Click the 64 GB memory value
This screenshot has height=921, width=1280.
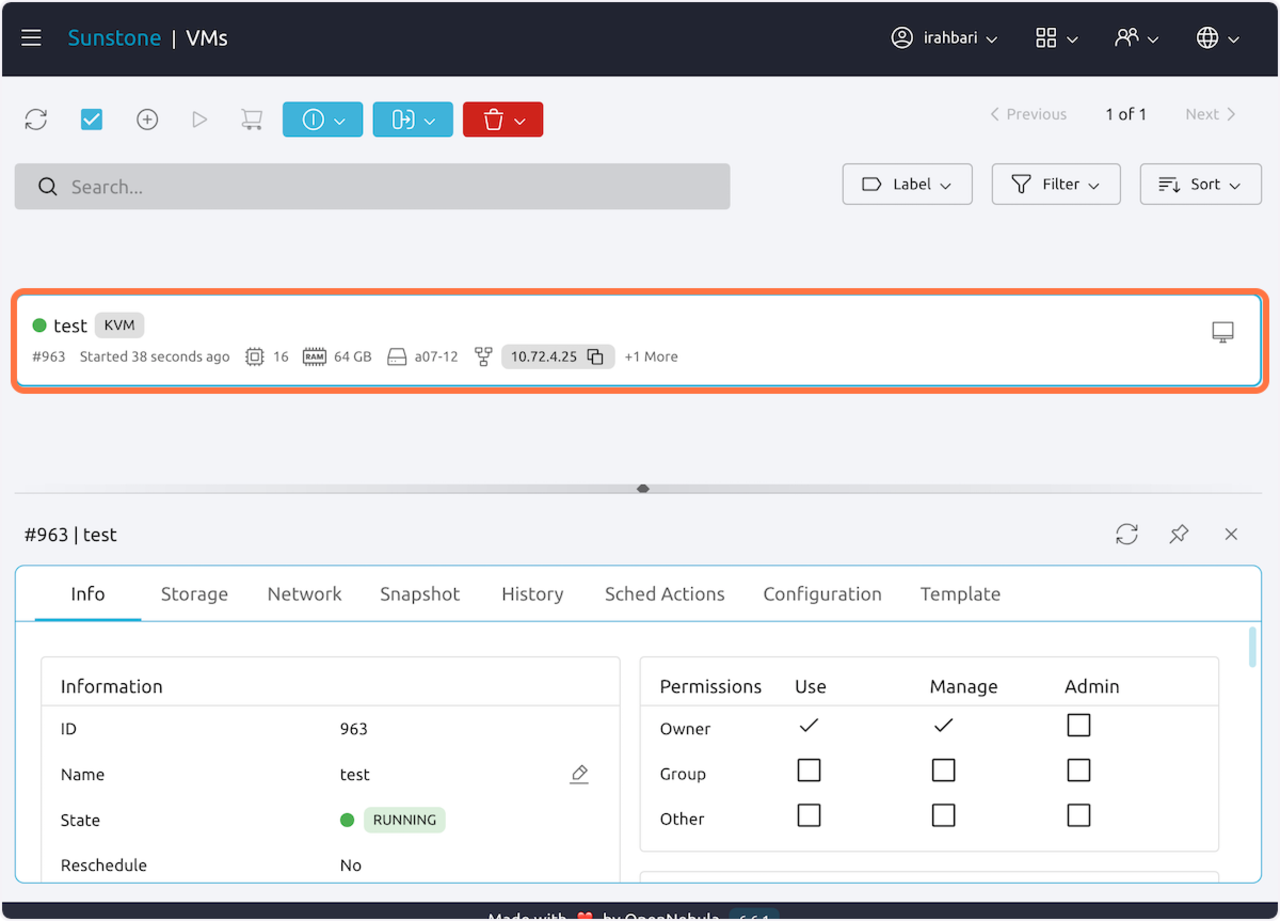pyautogui.click(x=353, y=357)
